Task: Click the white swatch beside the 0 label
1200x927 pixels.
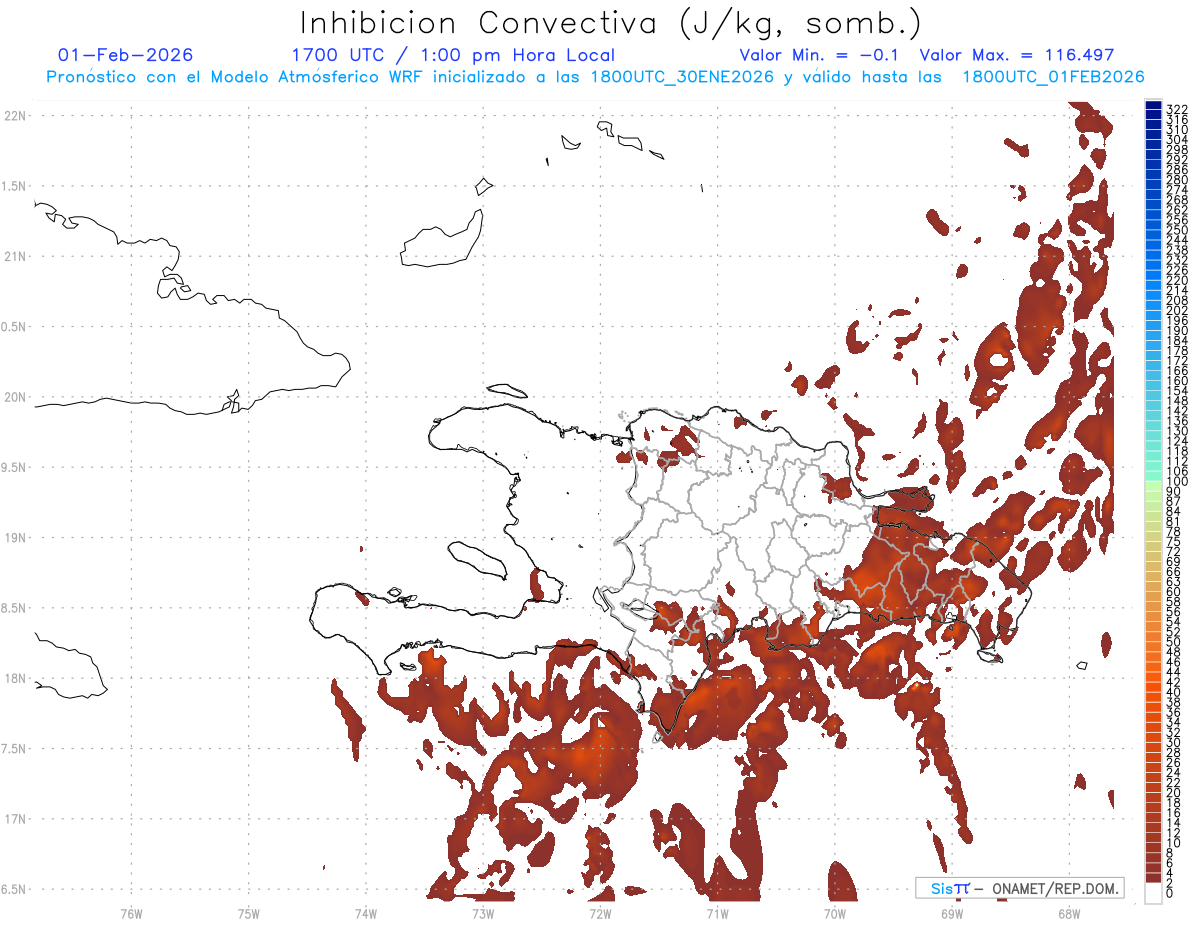Action: pyautogui.click(x=1154, y=893)
